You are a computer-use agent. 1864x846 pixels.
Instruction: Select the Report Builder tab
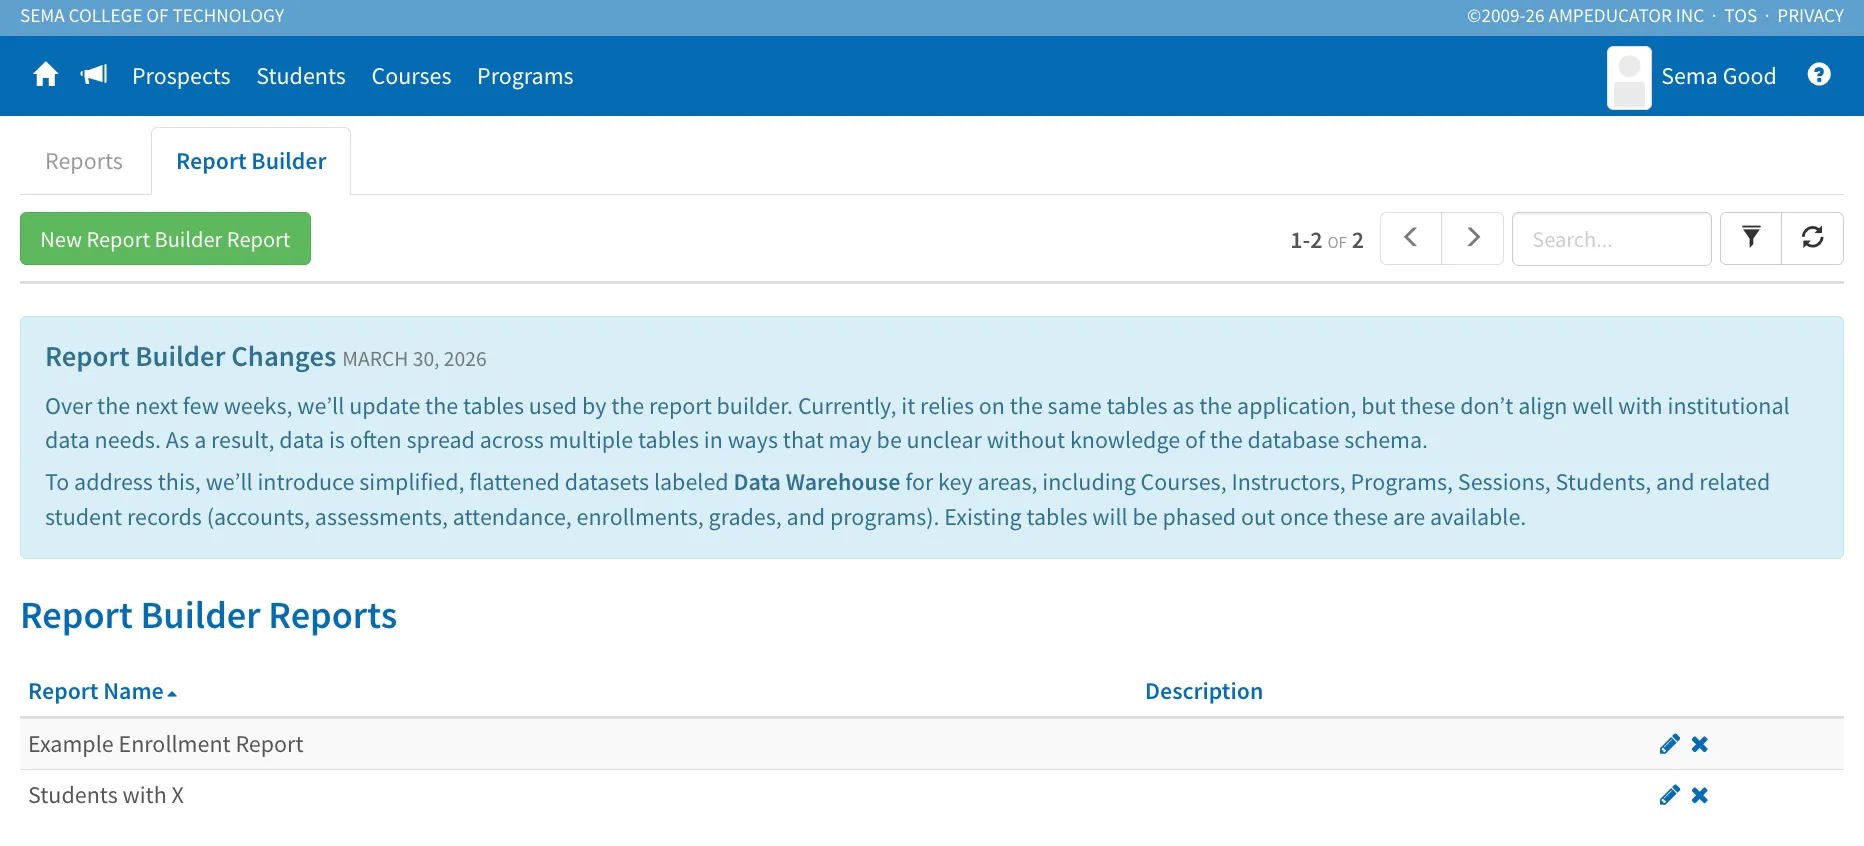[251, 161]
